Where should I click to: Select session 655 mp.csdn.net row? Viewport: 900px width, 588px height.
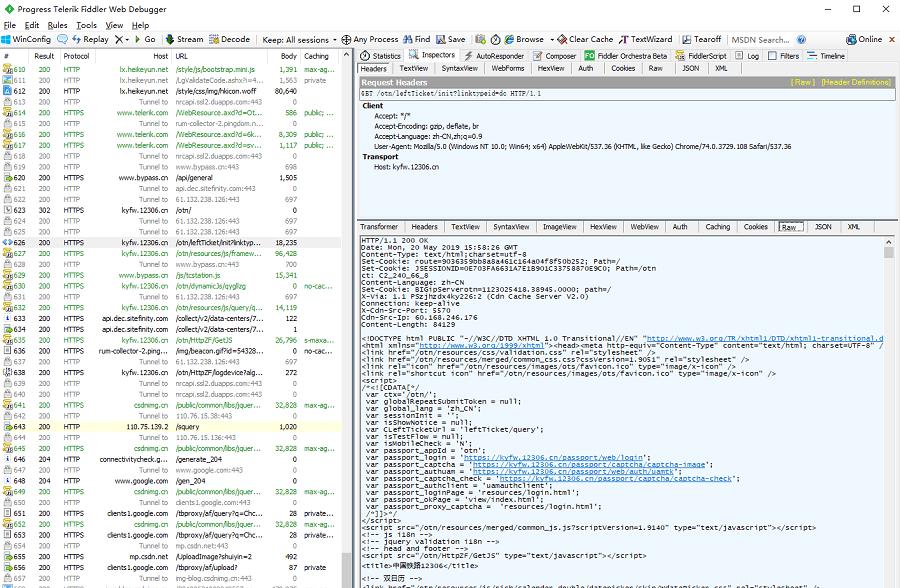(171, 556)
